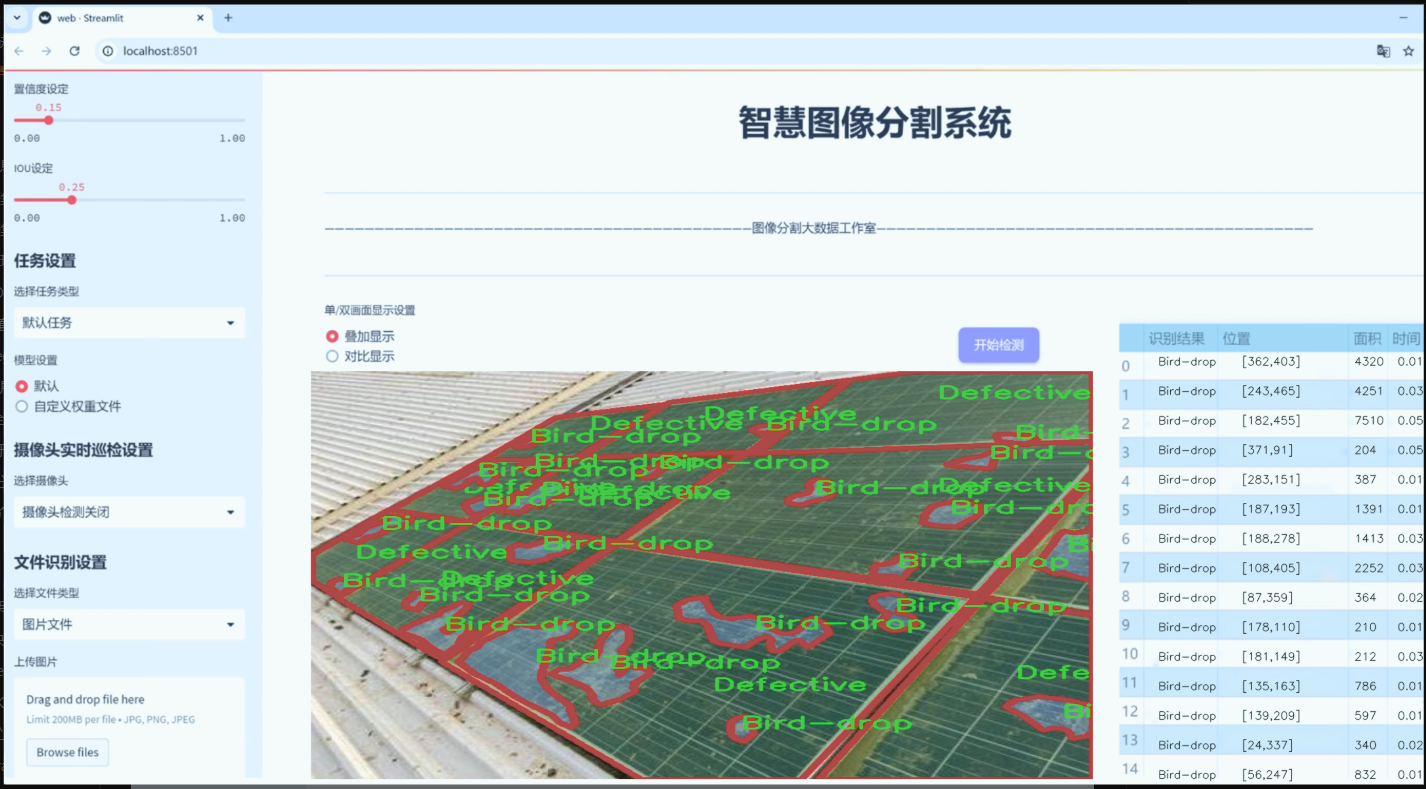1426x789 pixels.
Task: Select the web · Streamlit tab
Action: (x=121, y=18)
